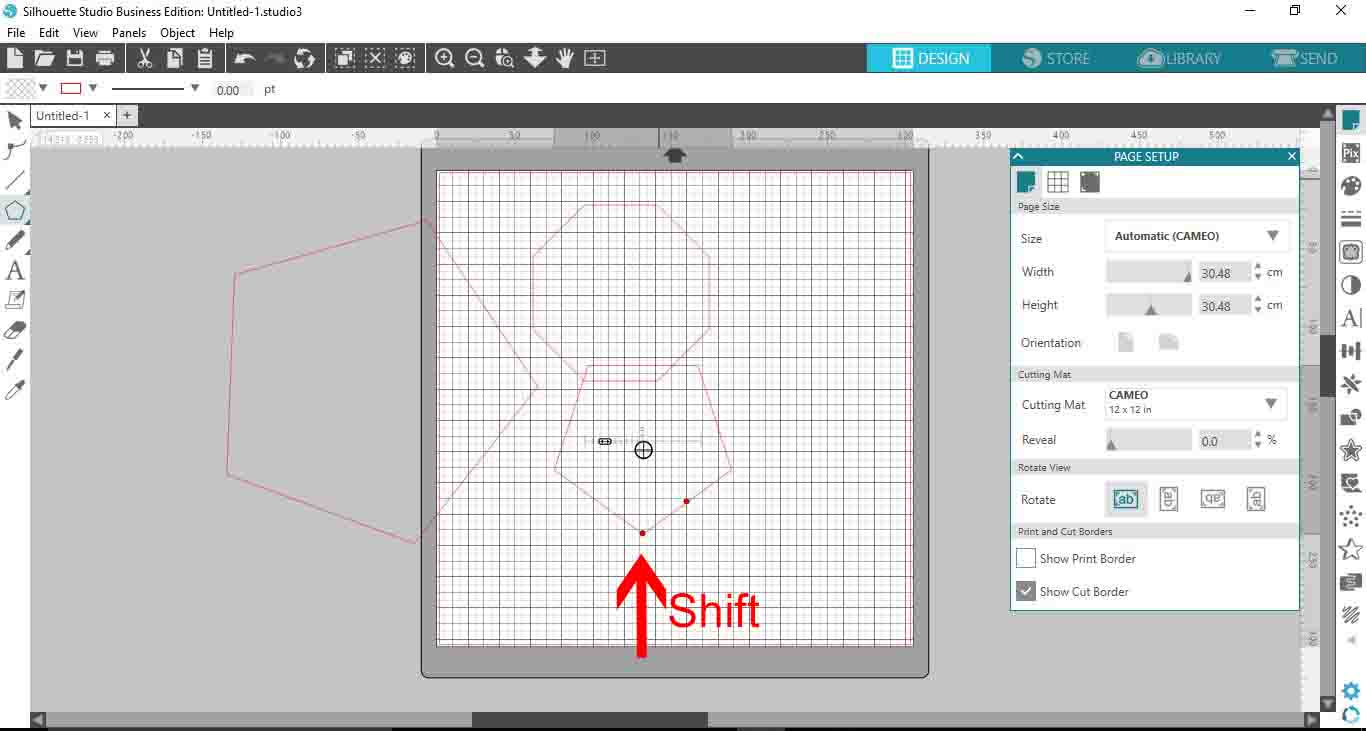Cut selection with the scissors icon

coord(145,58)
